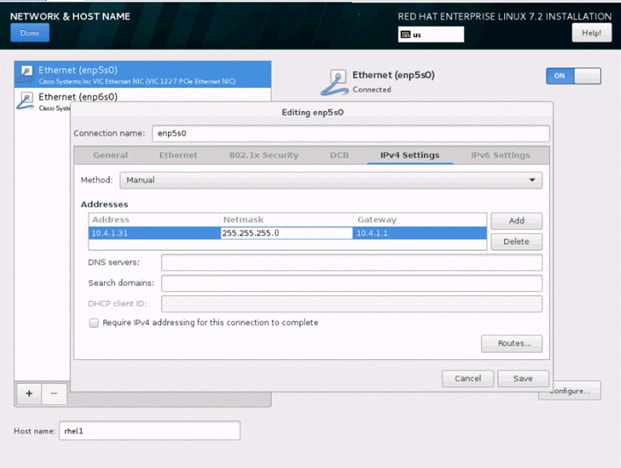Click the large Ethernet connected icon
The image size is (621, 468).
(x=335, y=82)
